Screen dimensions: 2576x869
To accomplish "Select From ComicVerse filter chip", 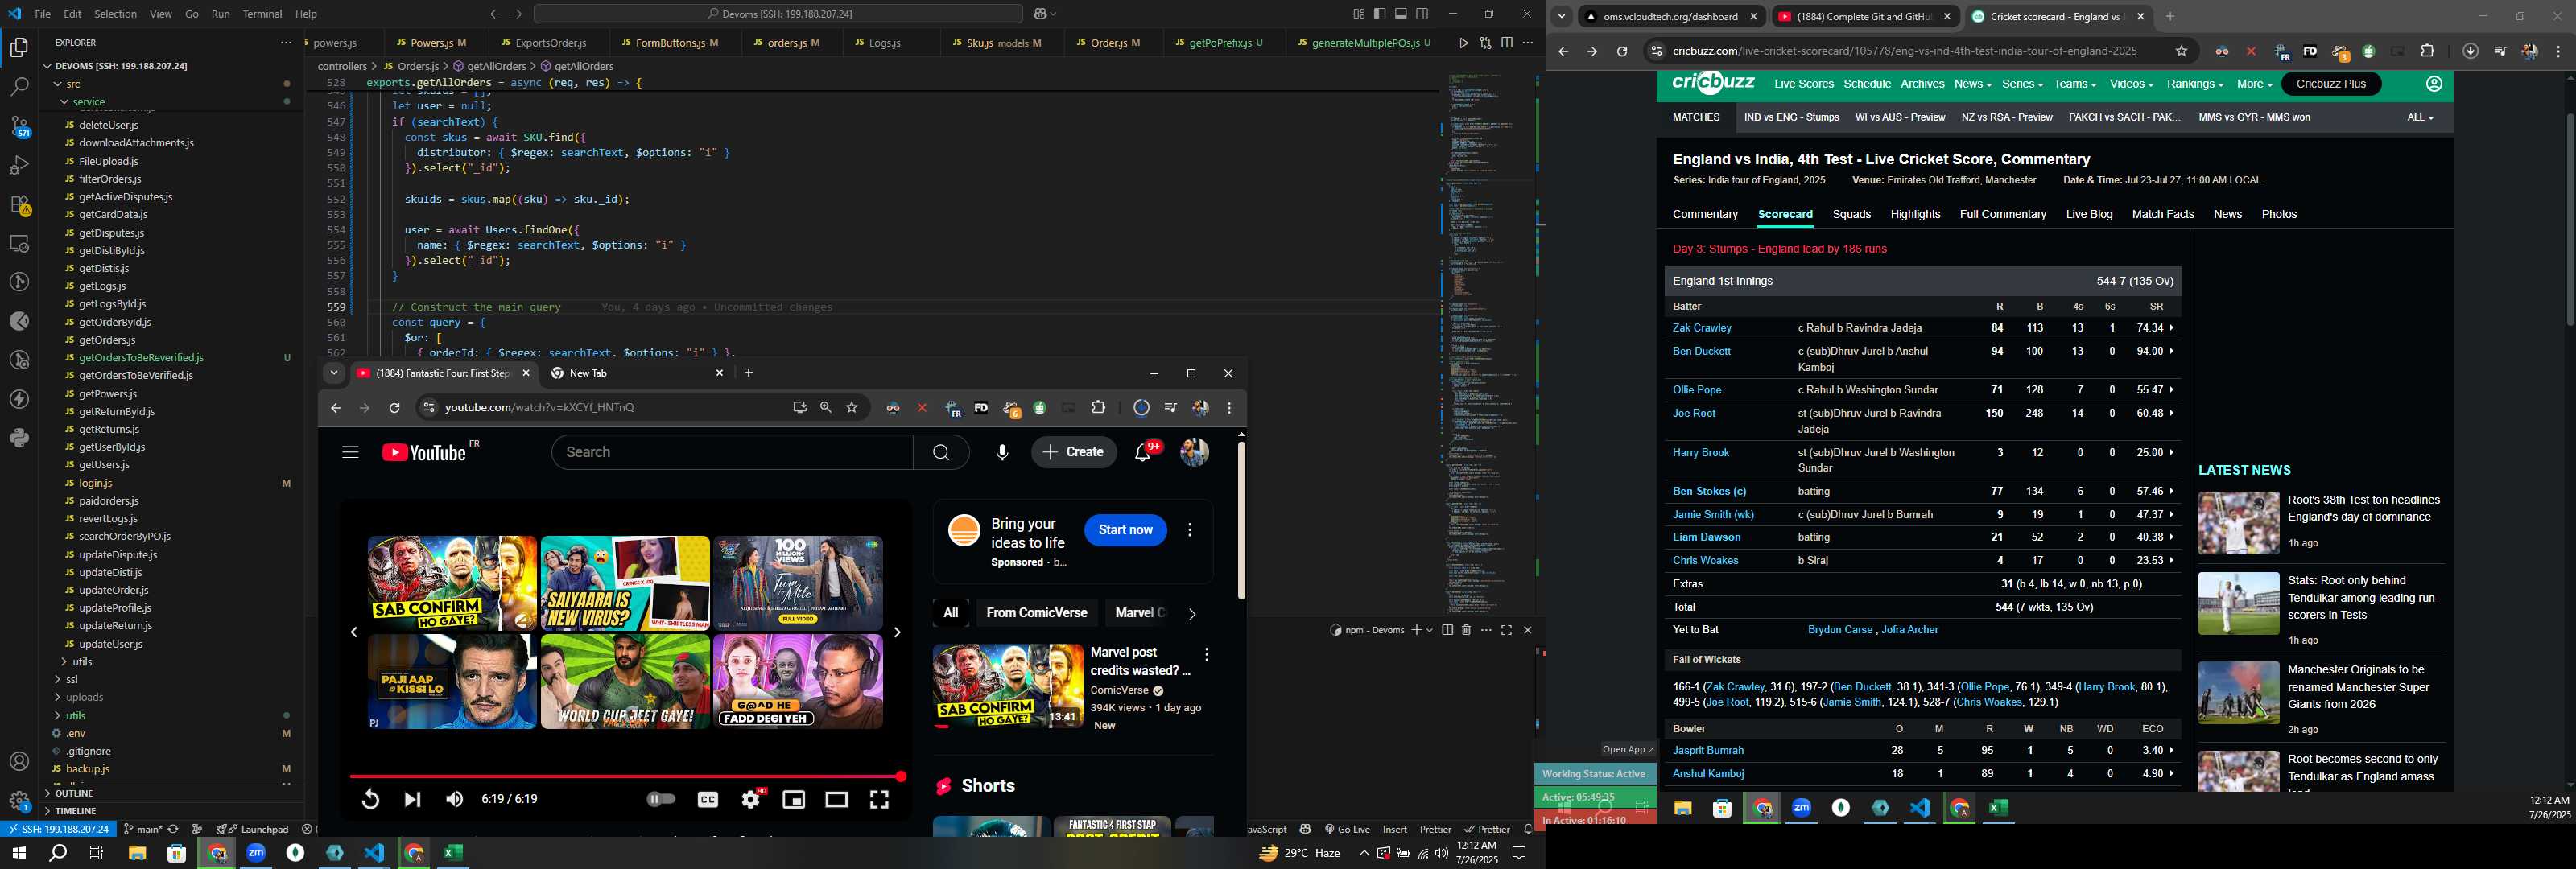I will (1036, 613).
